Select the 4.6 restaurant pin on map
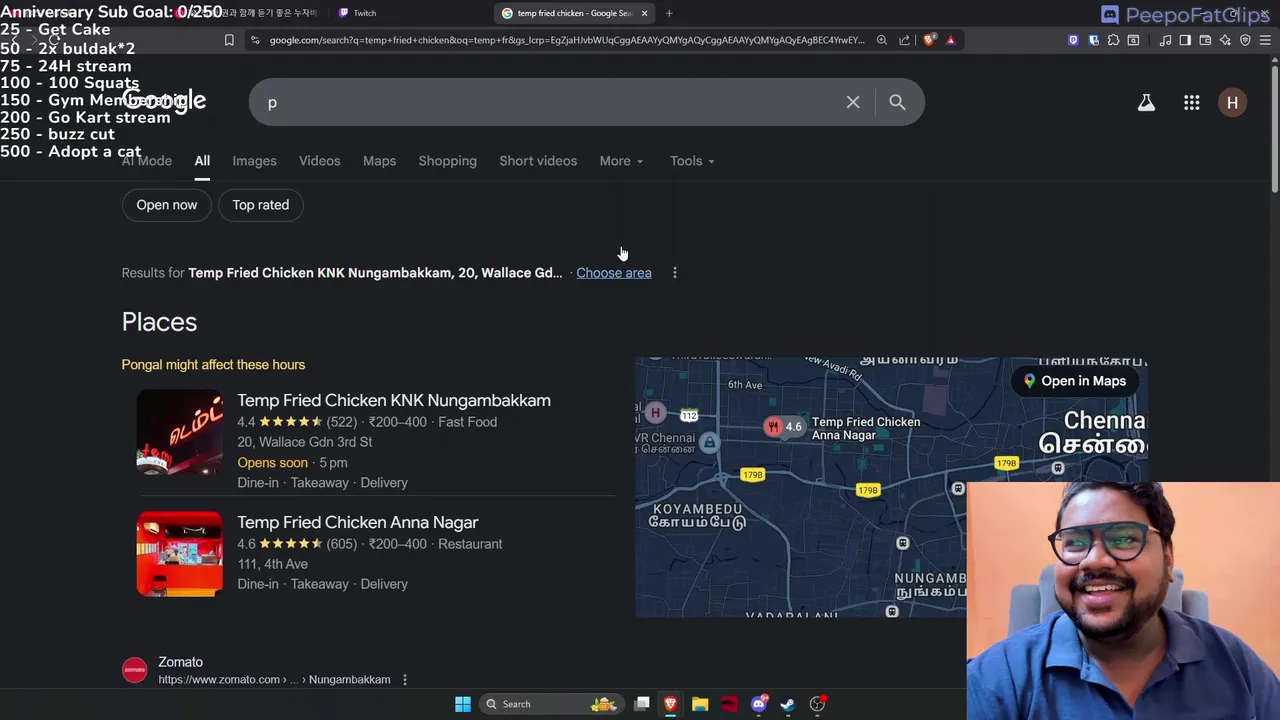The image size is (1280, 720). coord(783,427)
